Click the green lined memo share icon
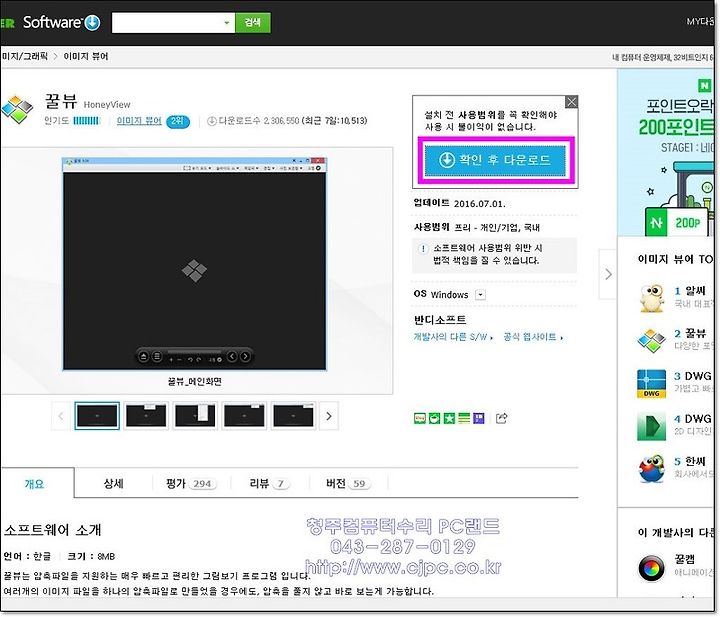 coord(464,418)
